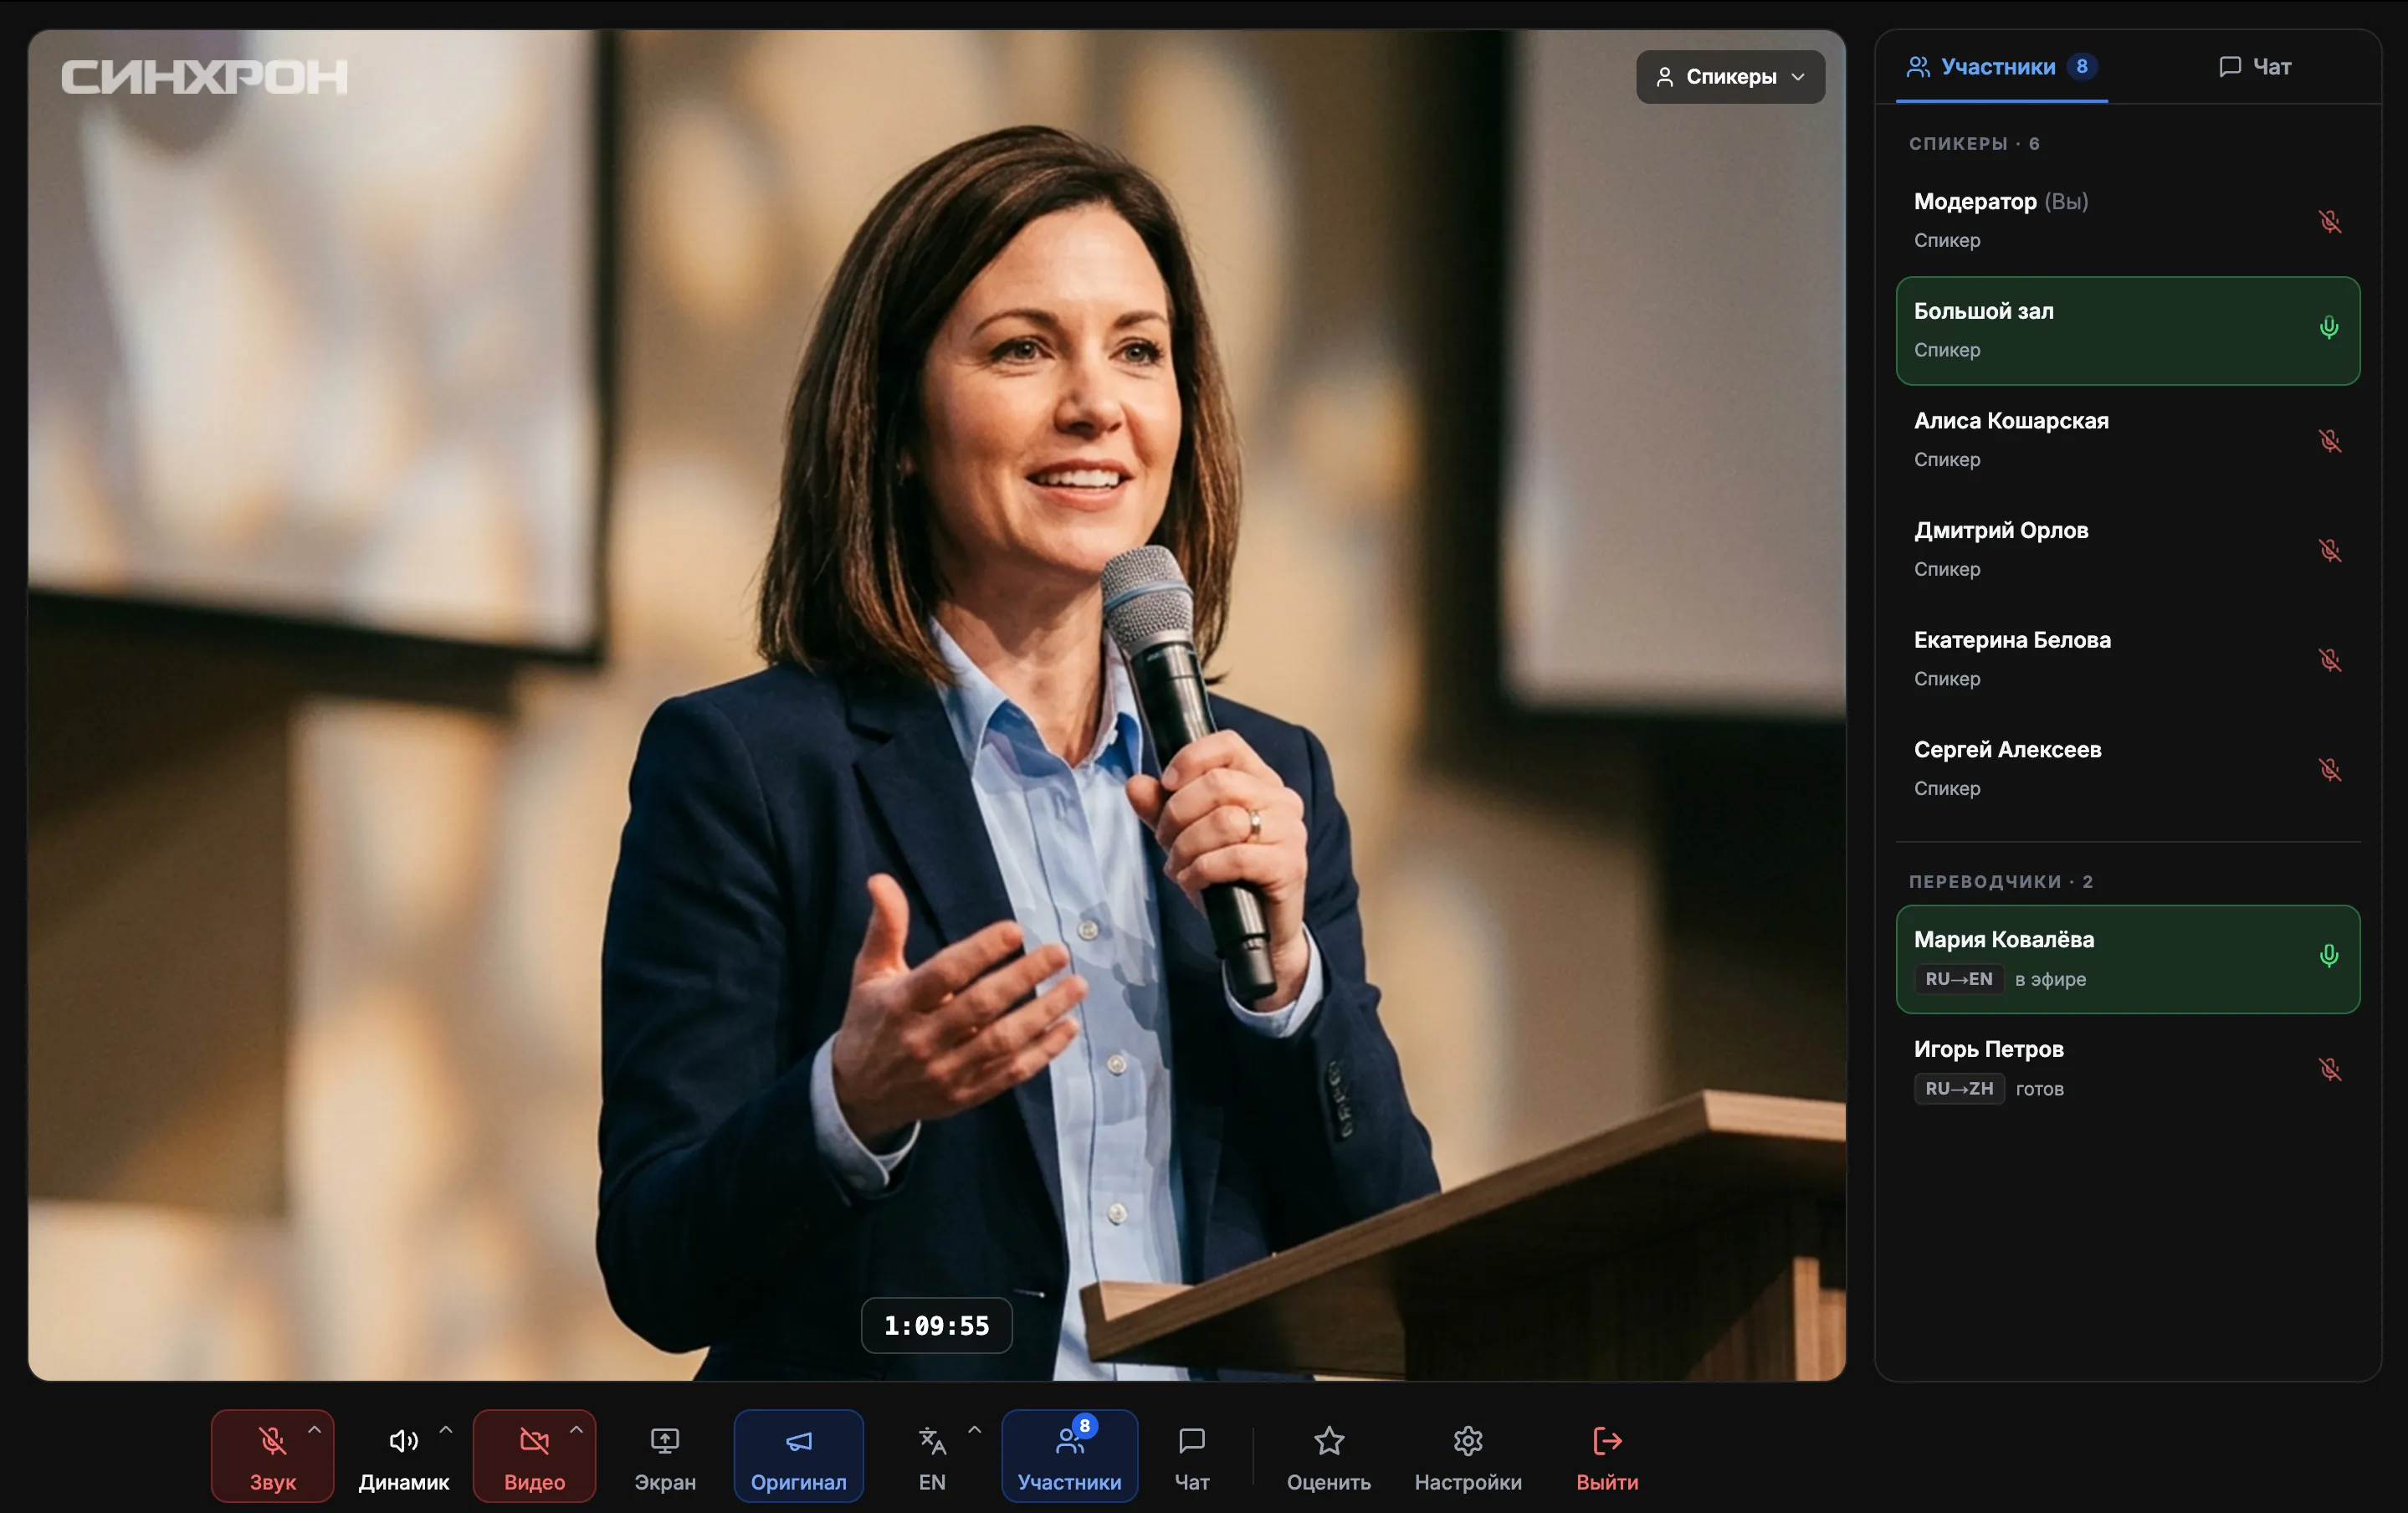Select interpreter name Игорь Петров
This screenshot has height=1513, width=2408.
point(1988,1049)
